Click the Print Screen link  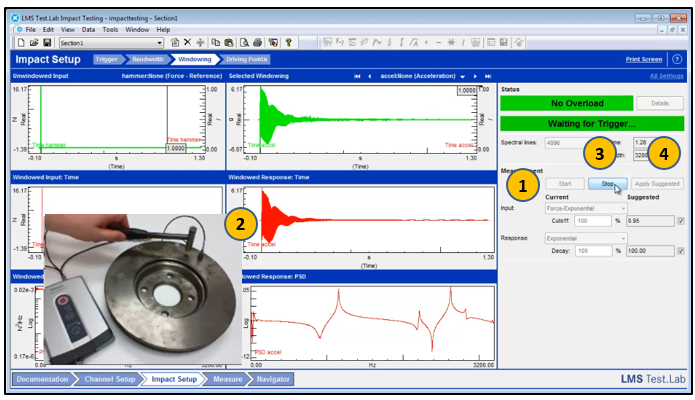pyautogui.click(x=644, y=60)
